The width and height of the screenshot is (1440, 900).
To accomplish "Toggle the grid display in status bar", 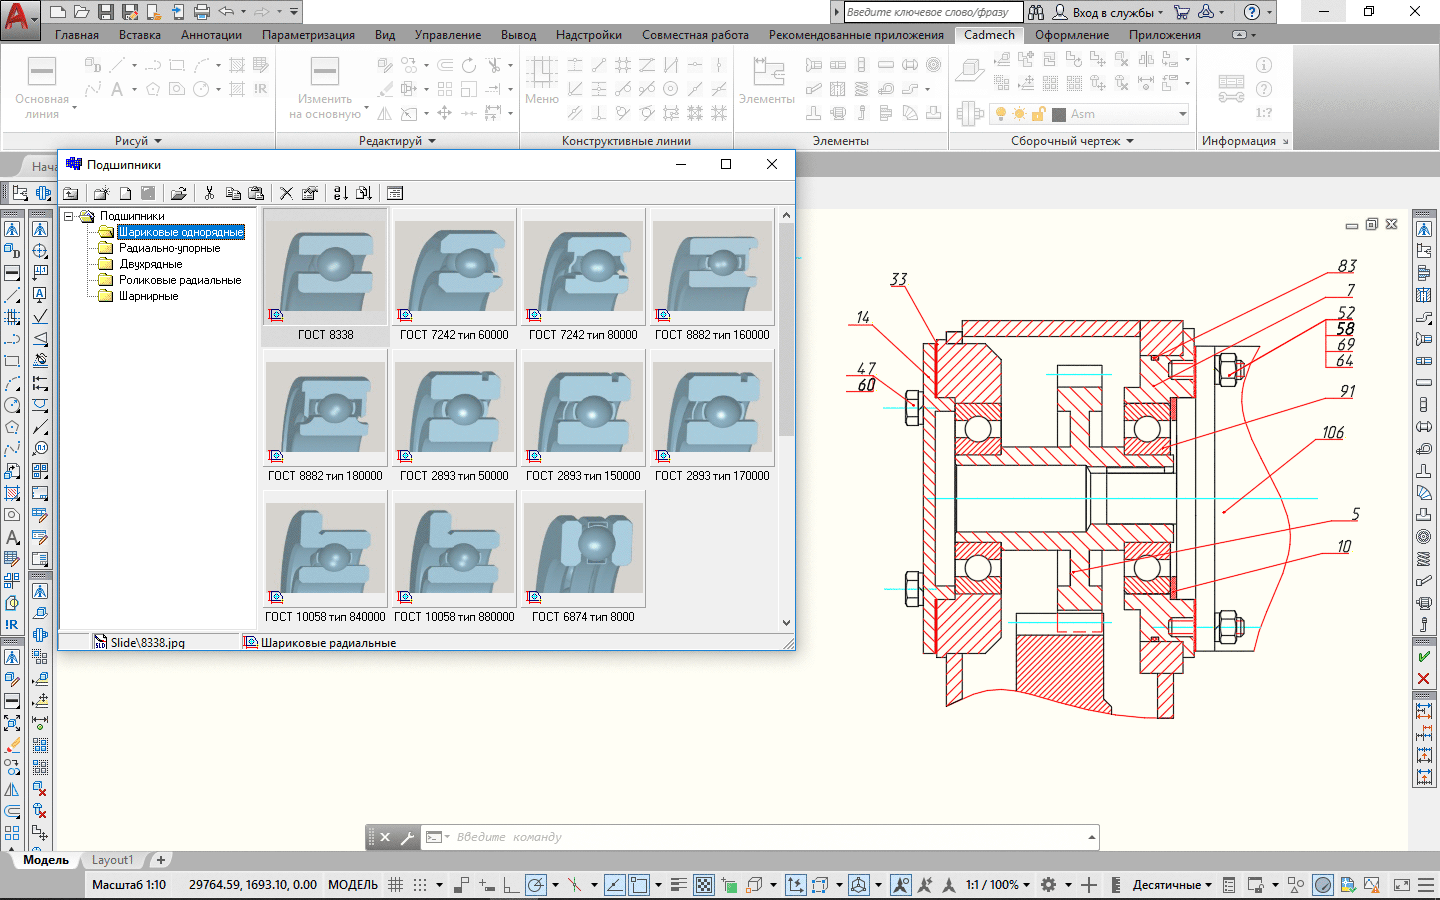I will pos(396,885).
